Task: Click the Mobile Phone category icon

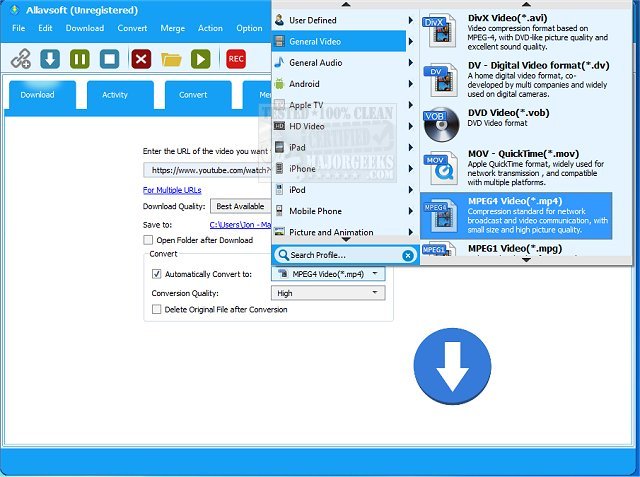Action: (x=279, y=211)
